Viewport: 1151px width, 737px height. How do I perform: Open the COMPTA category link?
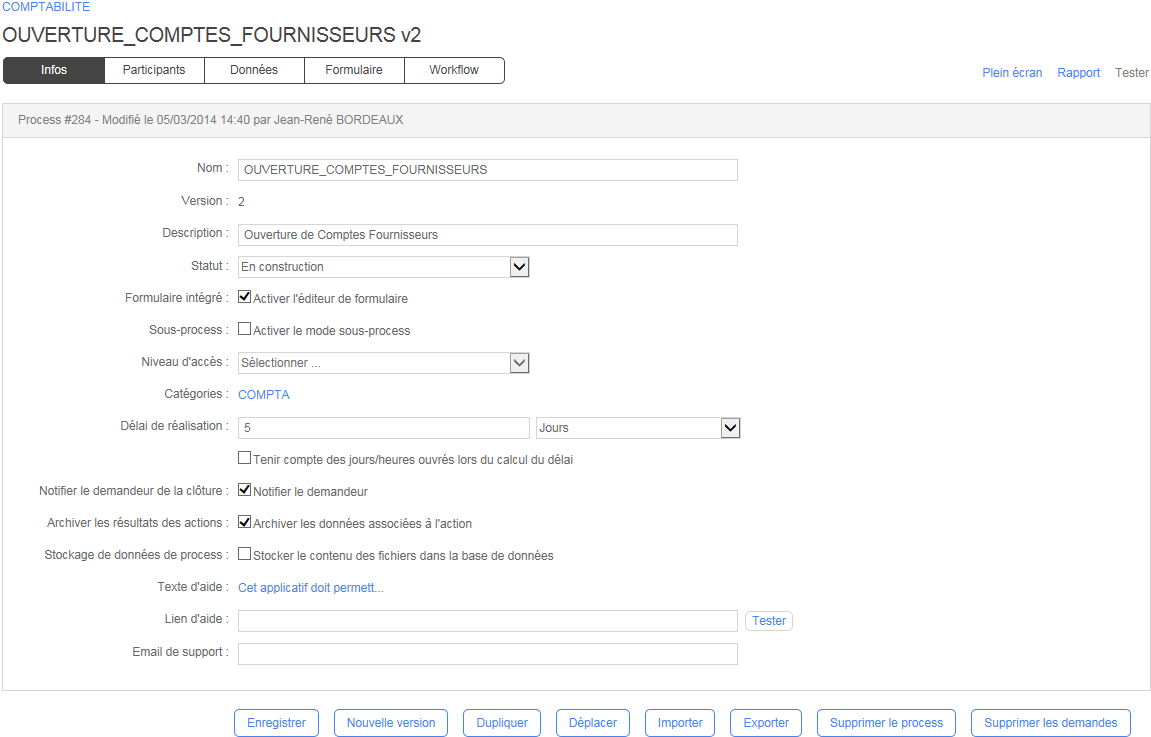(264, 395)
